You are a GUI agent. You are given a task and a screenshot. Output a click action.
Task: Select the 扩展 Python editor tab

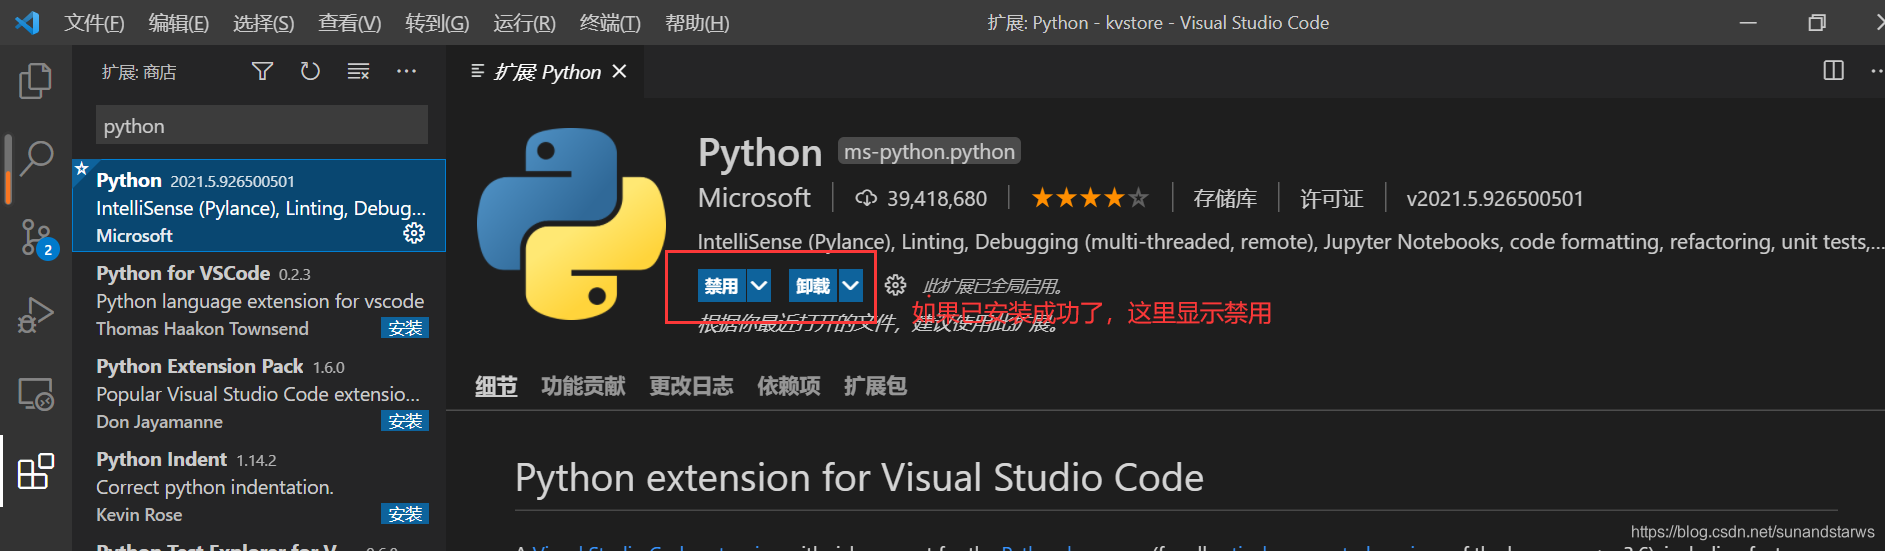[x=546, y=71]
